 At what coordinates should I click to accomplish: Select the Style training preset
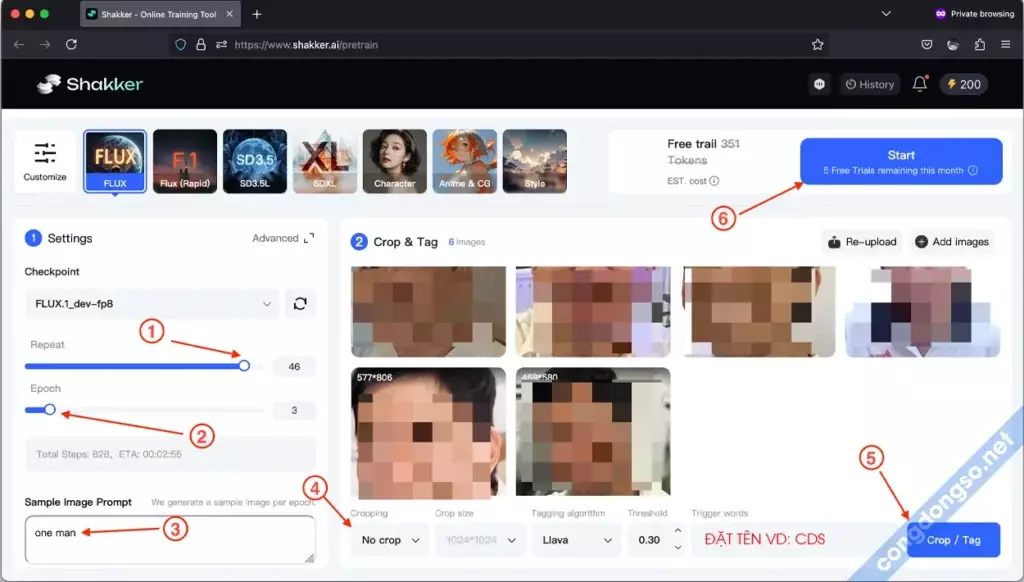(534, 160)
